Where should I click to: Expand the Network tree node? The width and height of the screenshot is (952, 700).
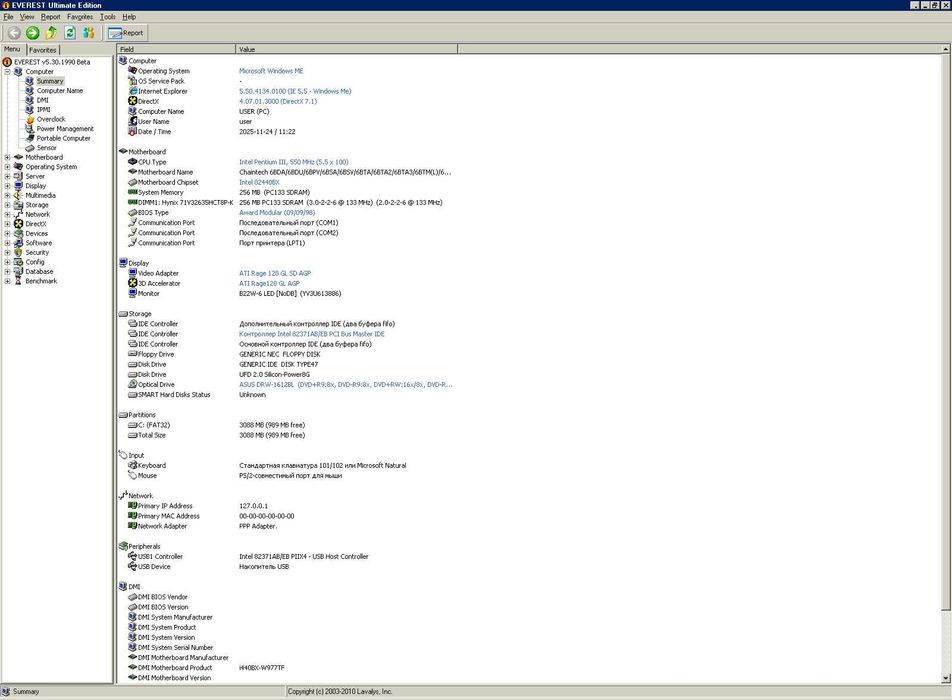tap(7, 214)
